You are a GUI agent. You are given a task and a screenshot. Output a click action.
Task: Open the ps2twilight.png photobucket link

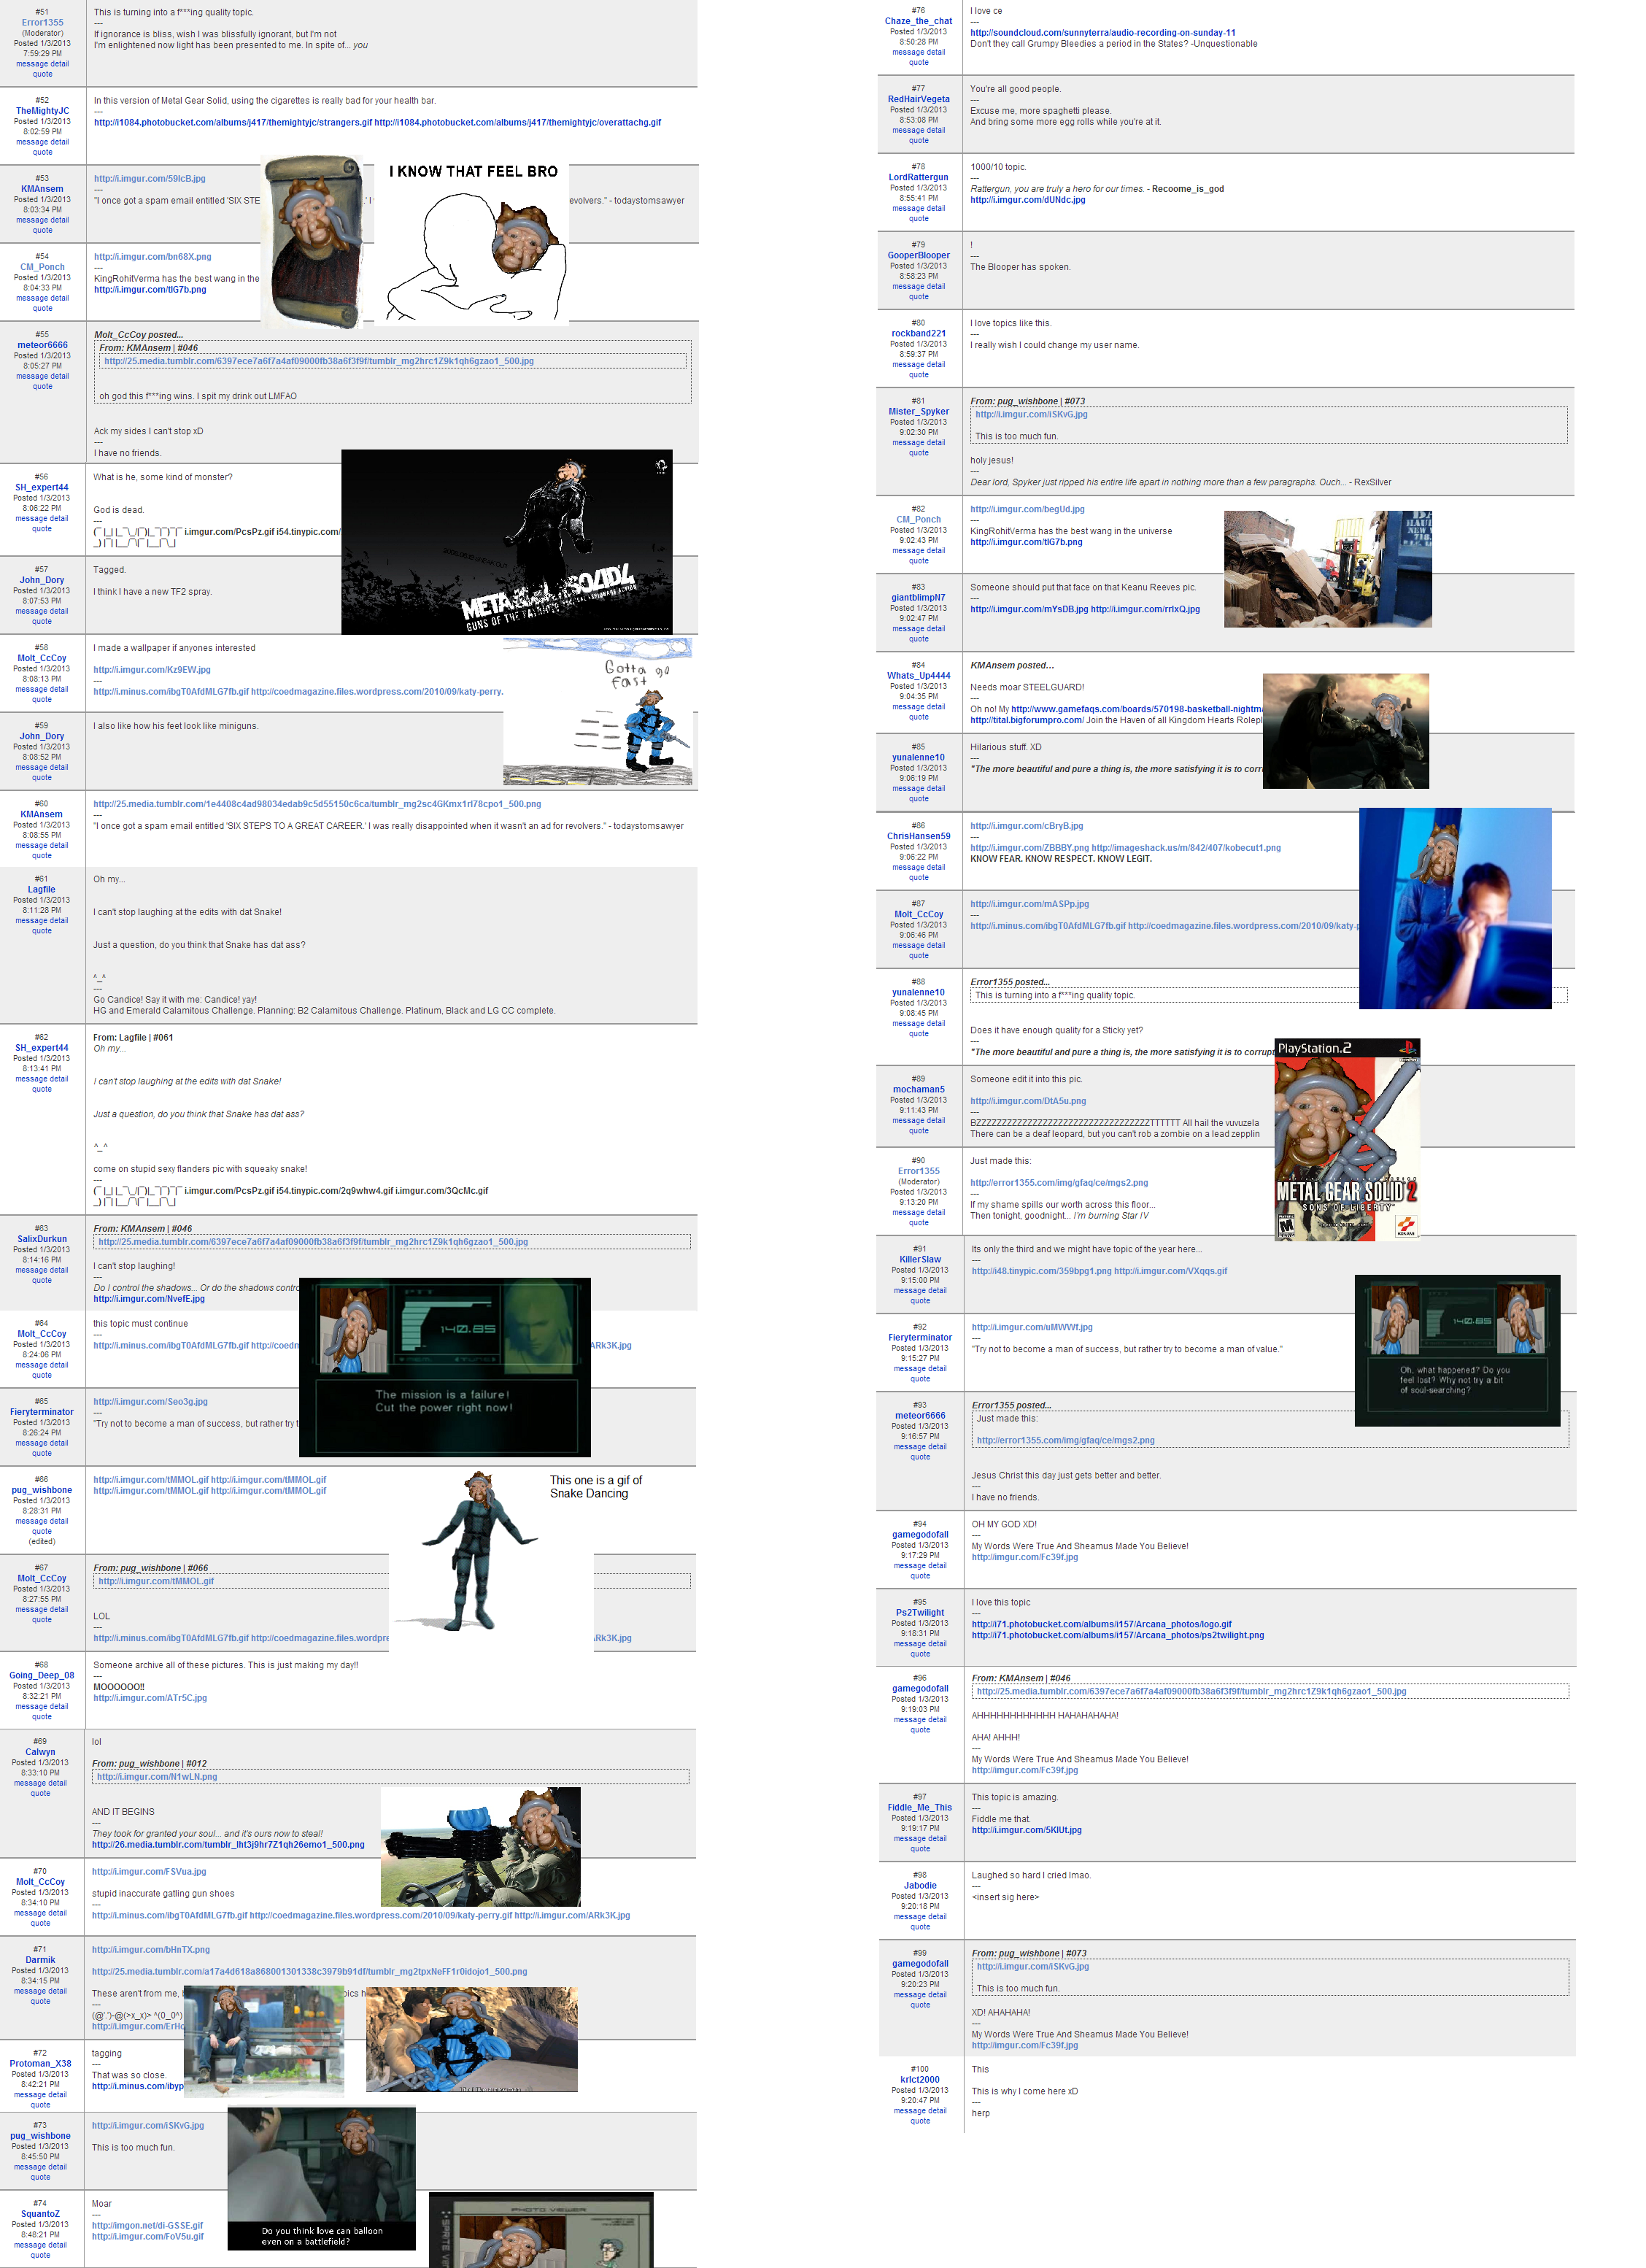1118,1635
